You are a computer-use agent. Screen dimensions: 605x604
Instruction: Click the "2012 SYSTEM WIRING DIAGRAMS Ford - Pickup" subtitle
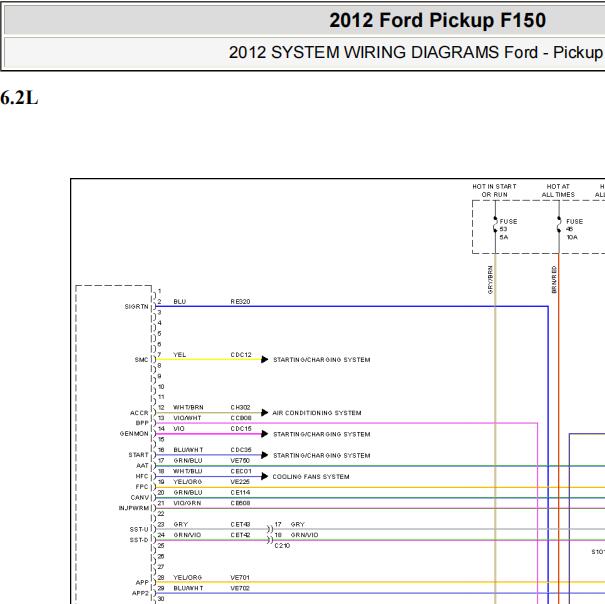tap(416, 52)
